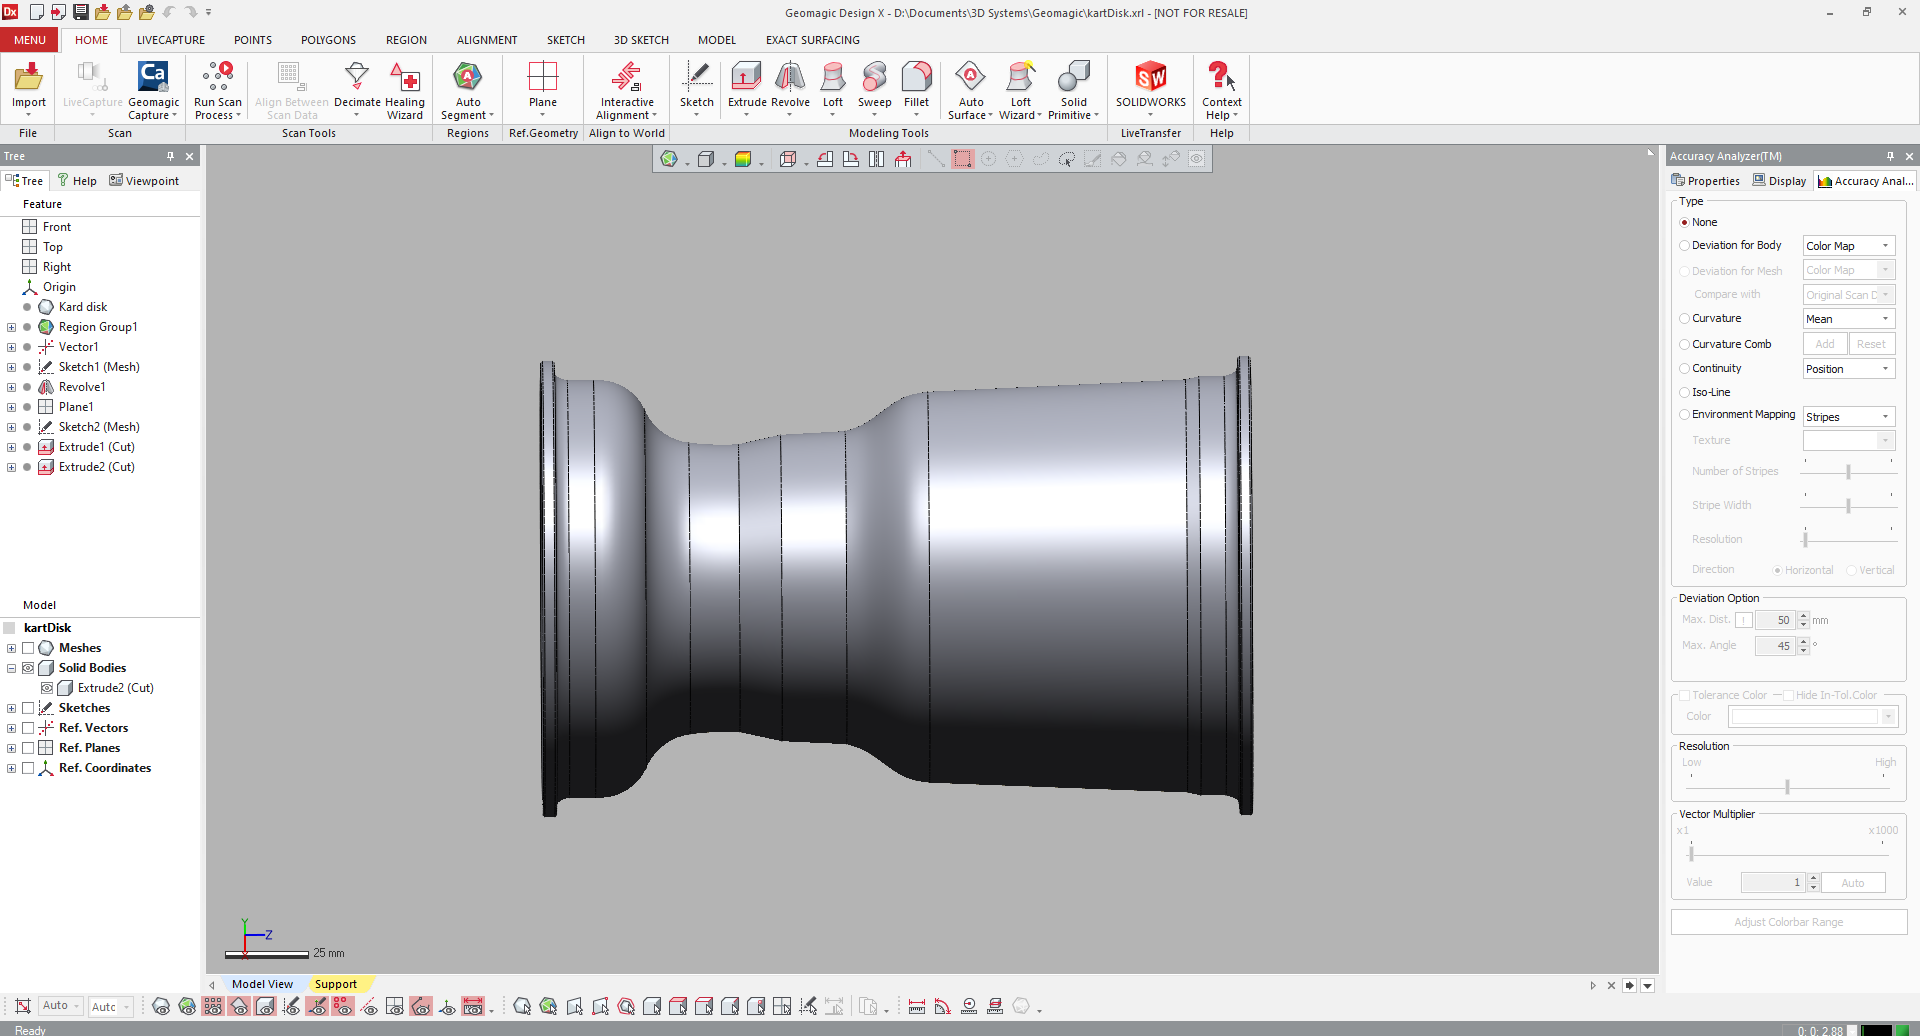Toggle visibility checkbox for Meshes

click(x=28, y=648)
